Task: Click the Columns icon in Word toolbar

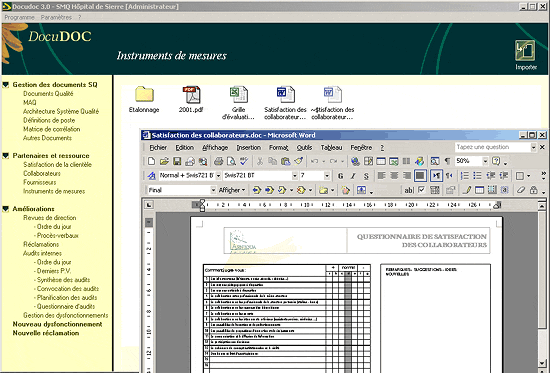Action: pyautogui.click(x=406, y=161)
